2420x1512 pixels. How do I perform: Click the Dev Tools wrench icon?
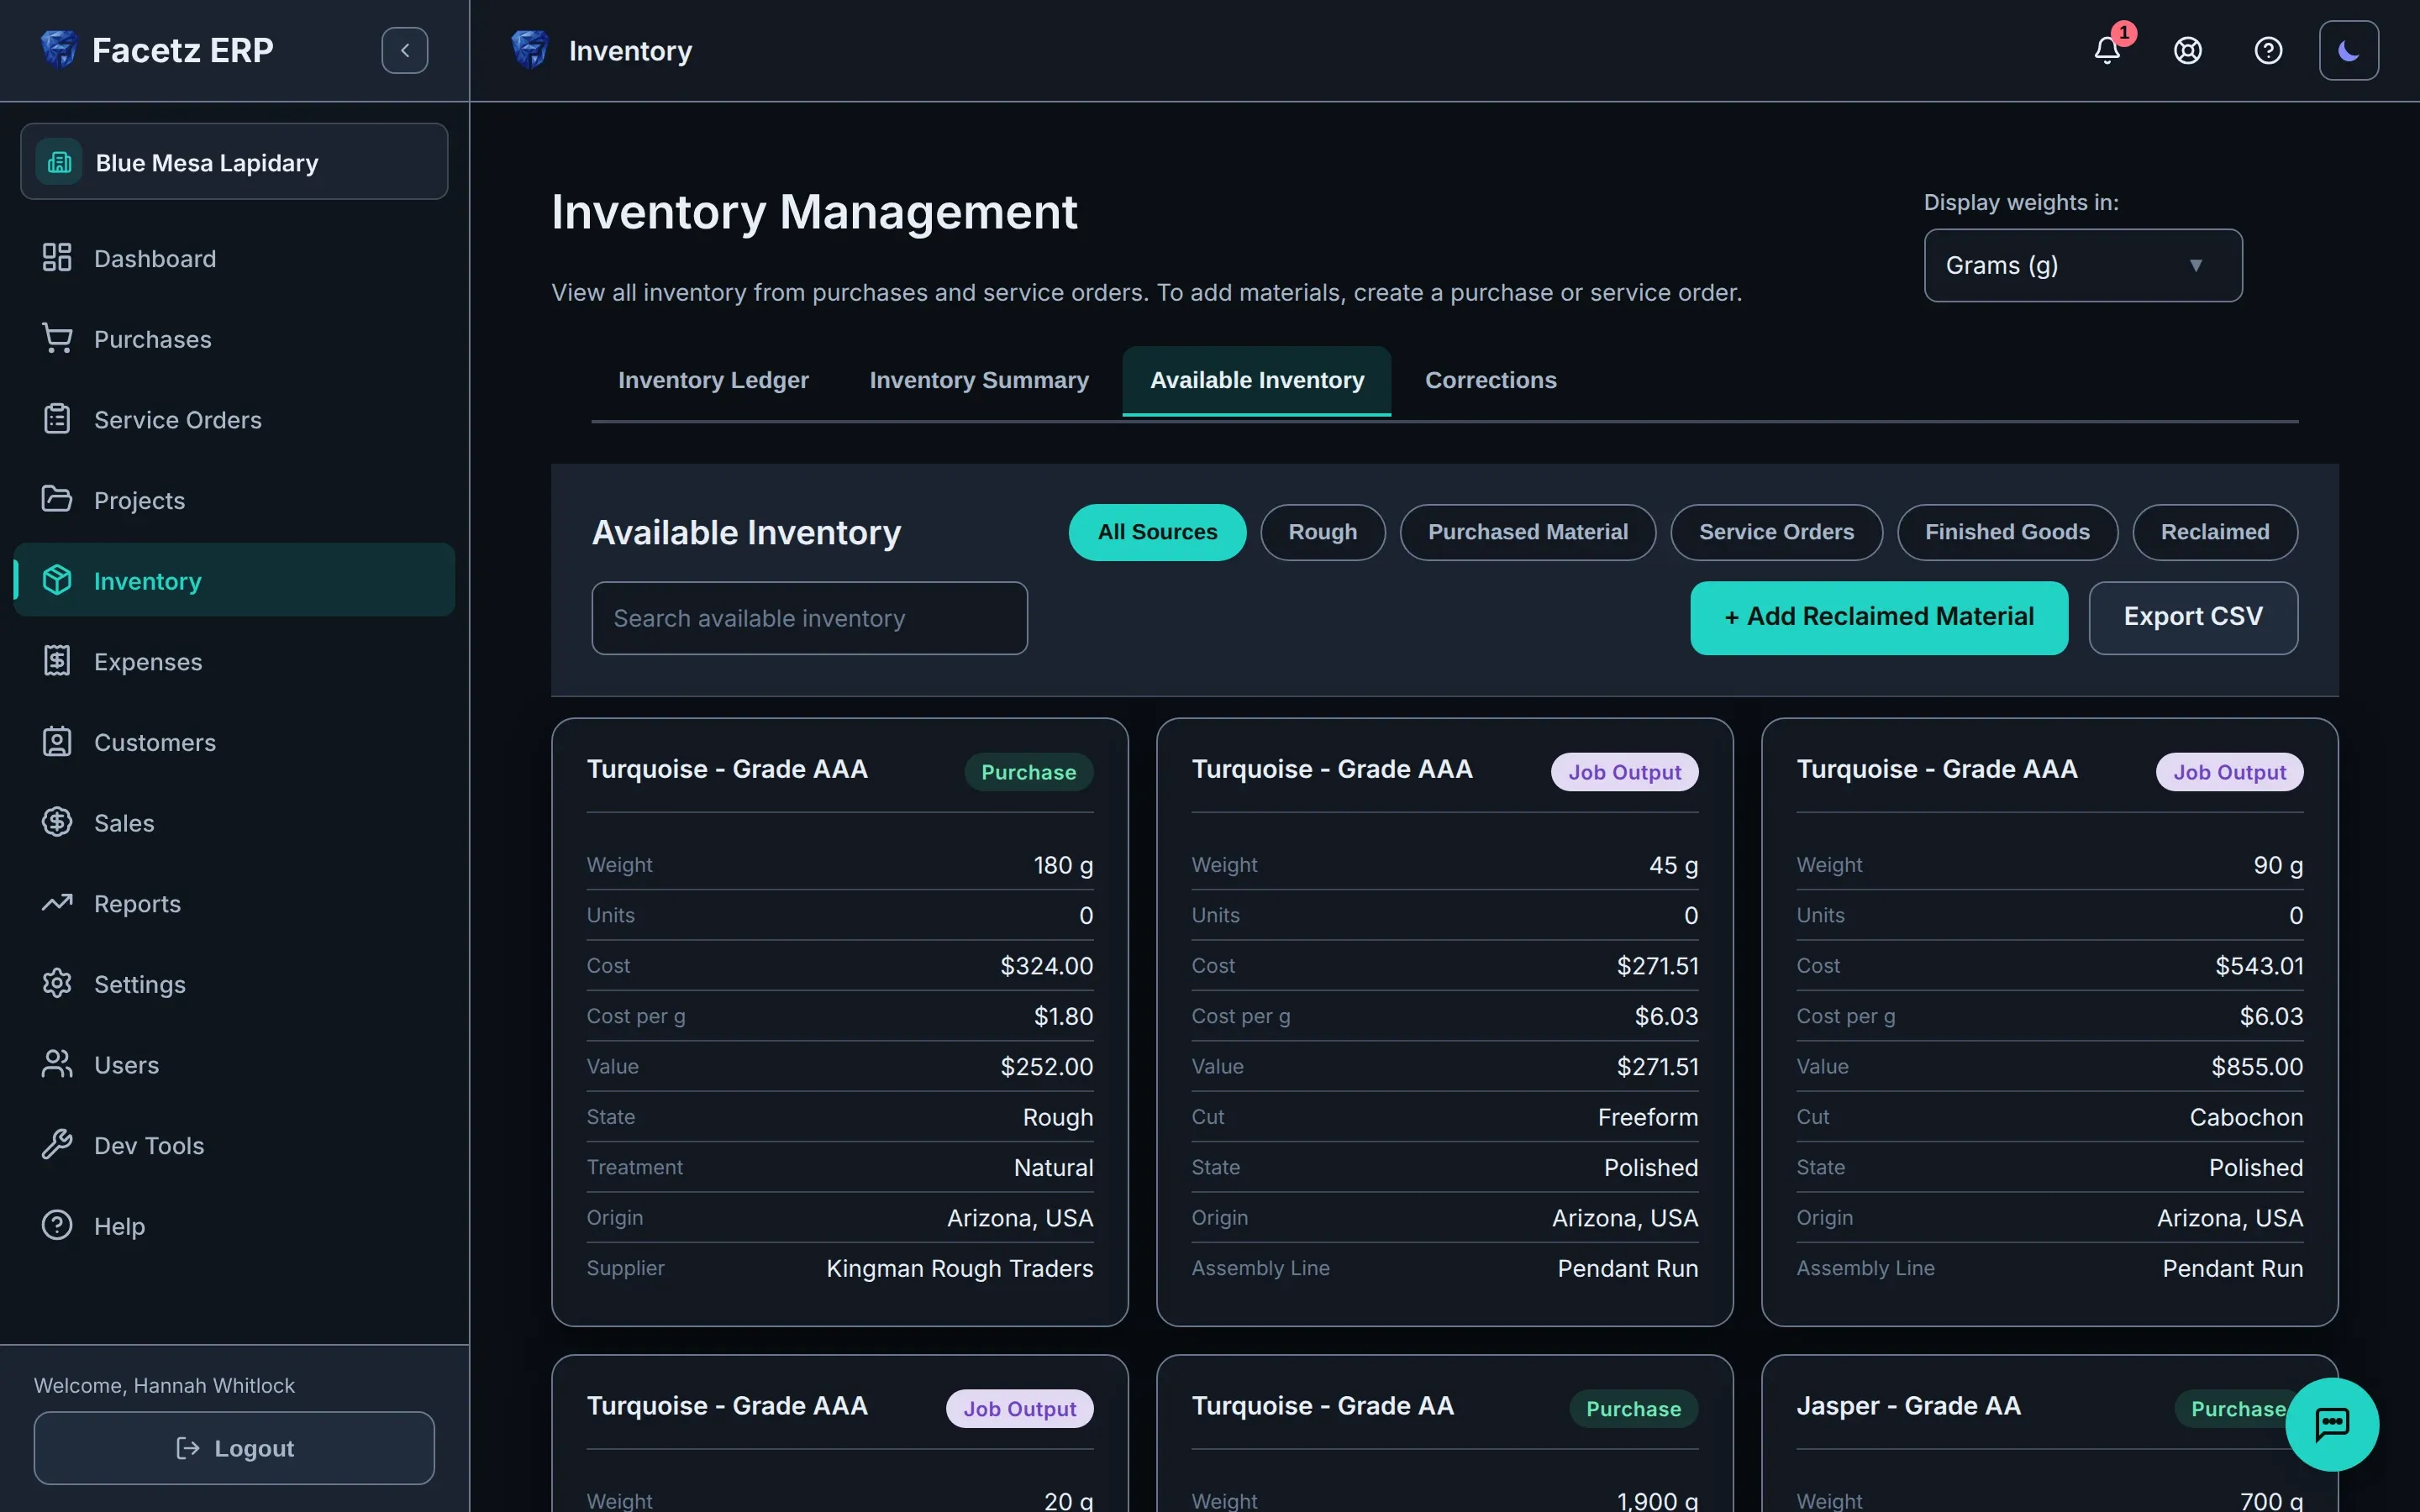pos(57,1145)
